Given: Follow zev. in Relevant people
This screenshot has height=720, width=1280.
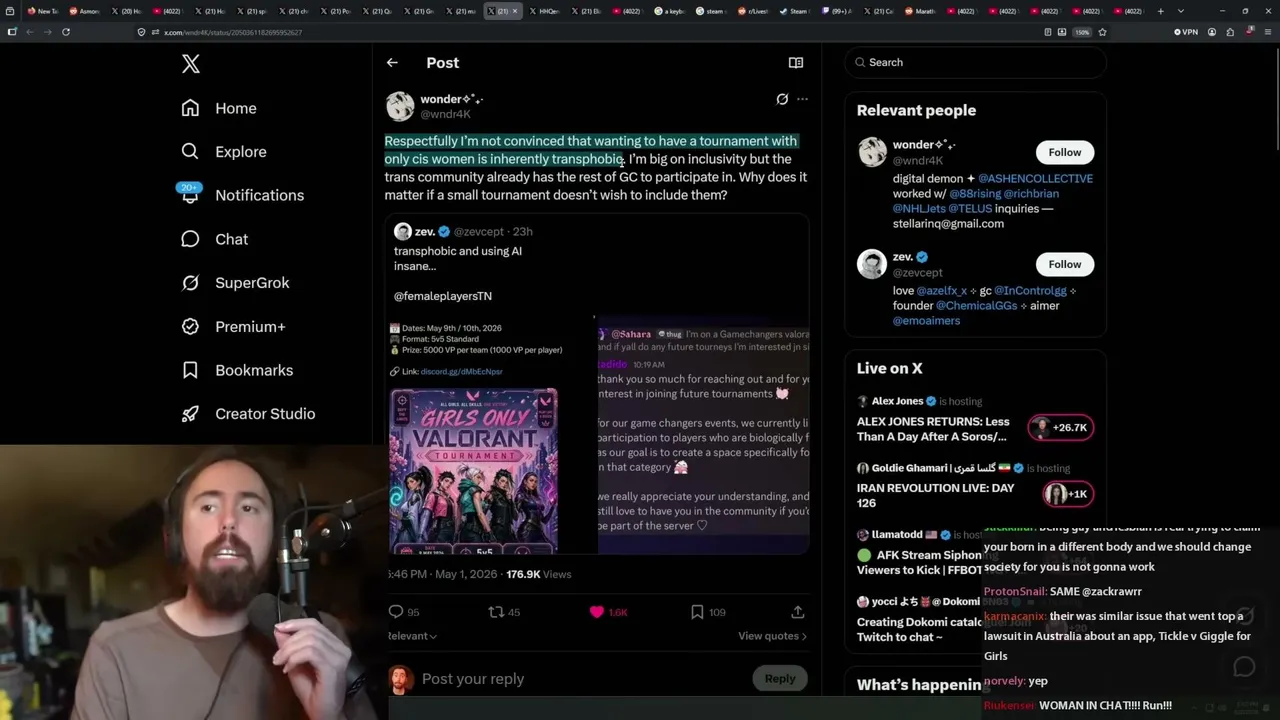Looking at the screenshot, I should pos(1064,264).
